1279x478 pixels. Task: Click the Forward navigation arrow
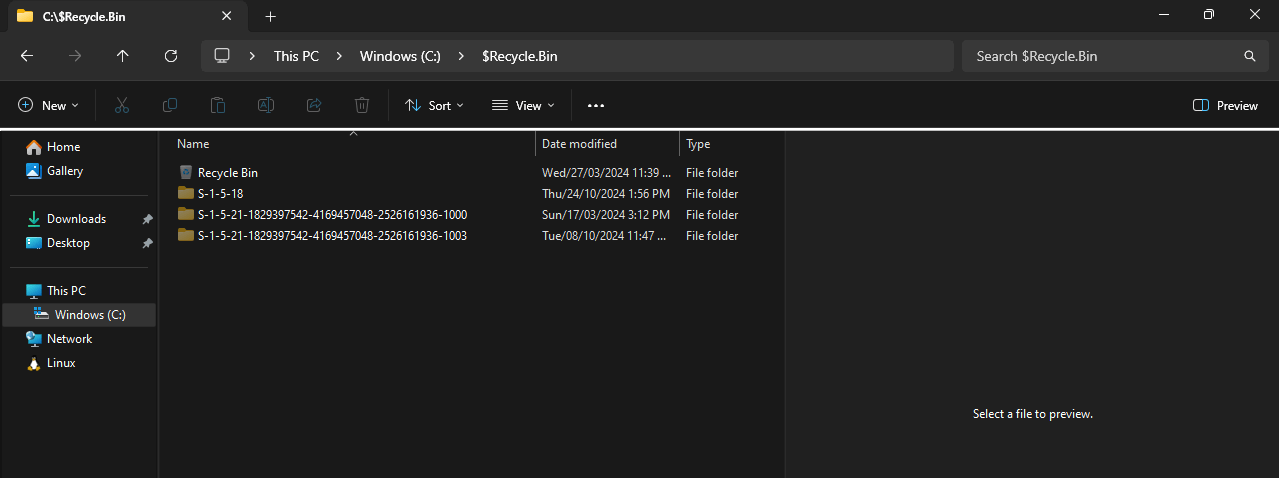click(x=75, y=56)
